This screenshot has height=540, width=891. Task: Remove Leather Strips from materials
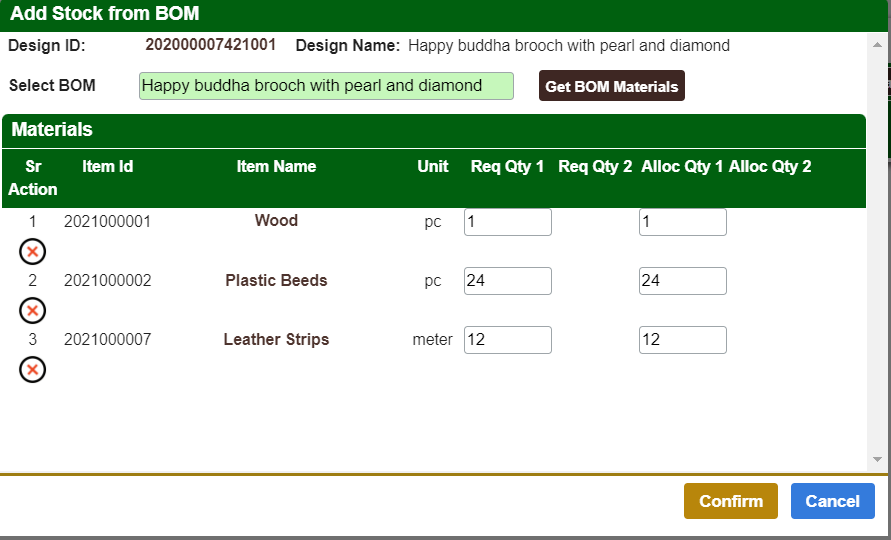pyautogui.click(x=33, y=370)
